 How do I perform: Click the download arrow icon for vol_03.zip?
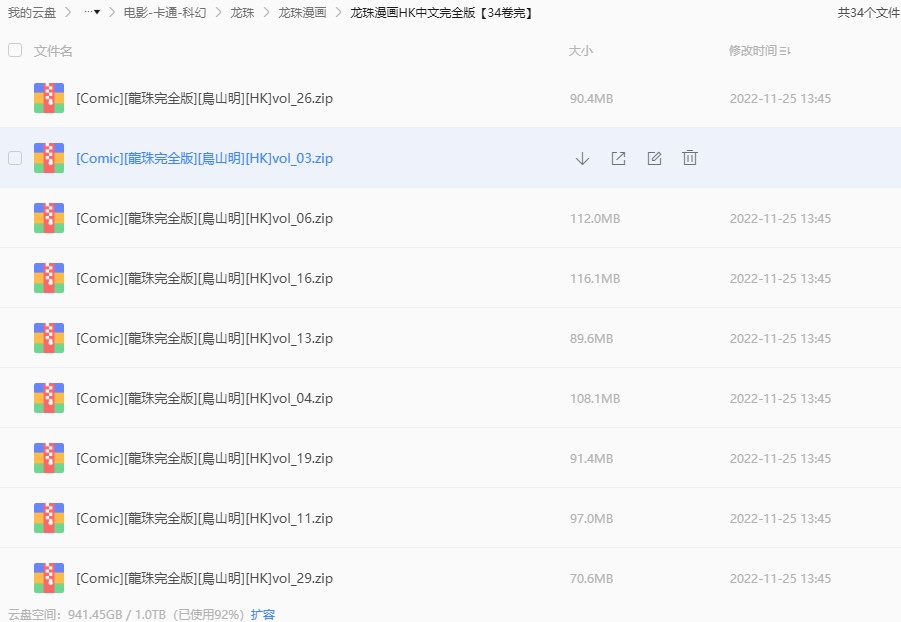[x=582, y=158]
